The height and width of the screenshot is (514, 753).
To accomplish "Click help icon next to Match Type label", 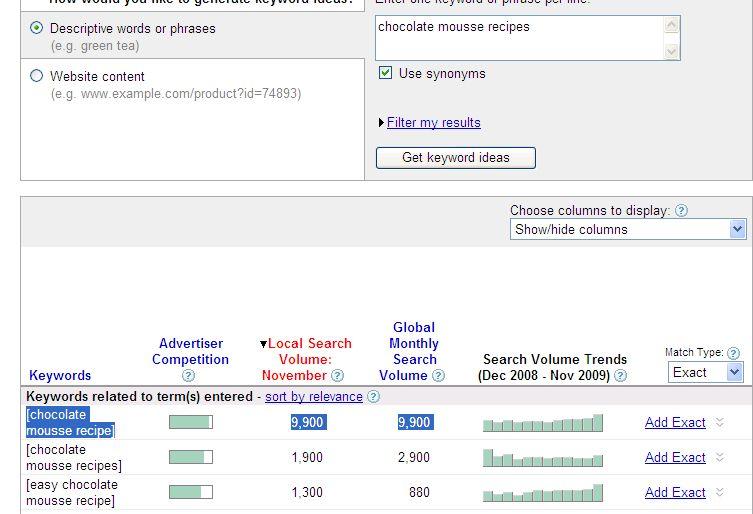I will coord(734,353).
